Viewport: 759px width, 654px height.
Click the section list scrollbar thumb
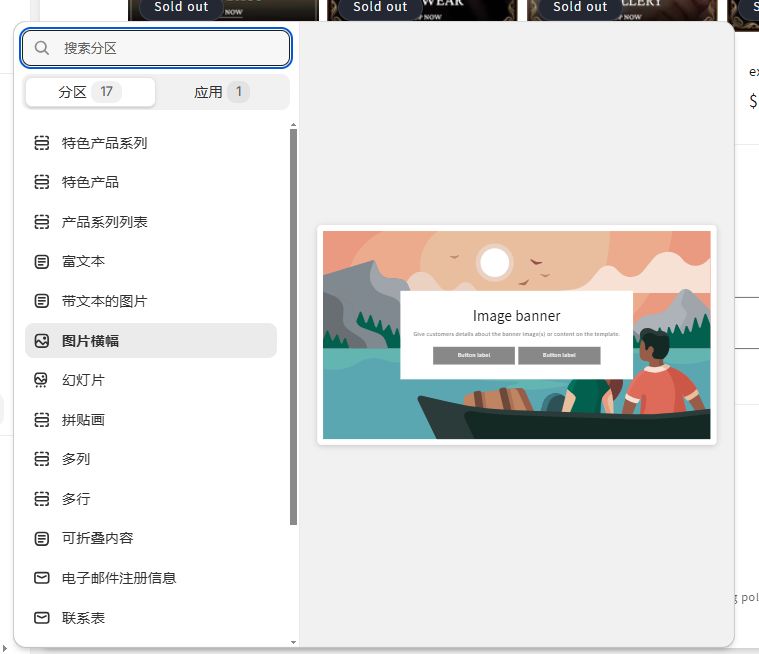(293, 327)
